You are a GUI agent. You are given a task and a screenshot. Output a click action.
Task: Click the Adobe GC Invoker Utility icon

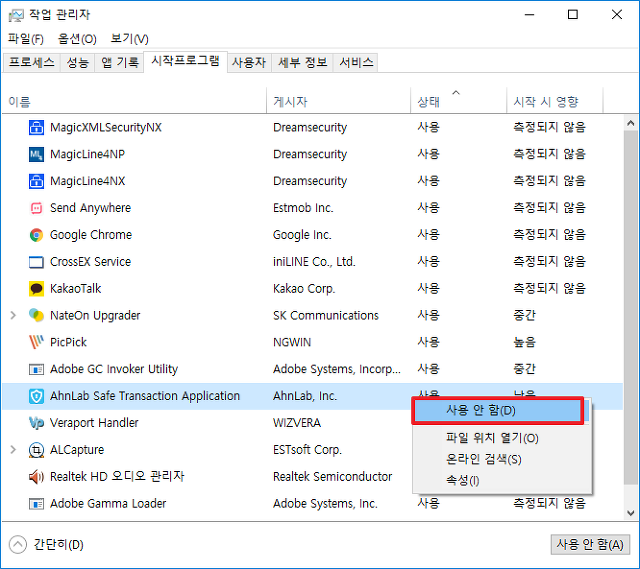point(36,369)
